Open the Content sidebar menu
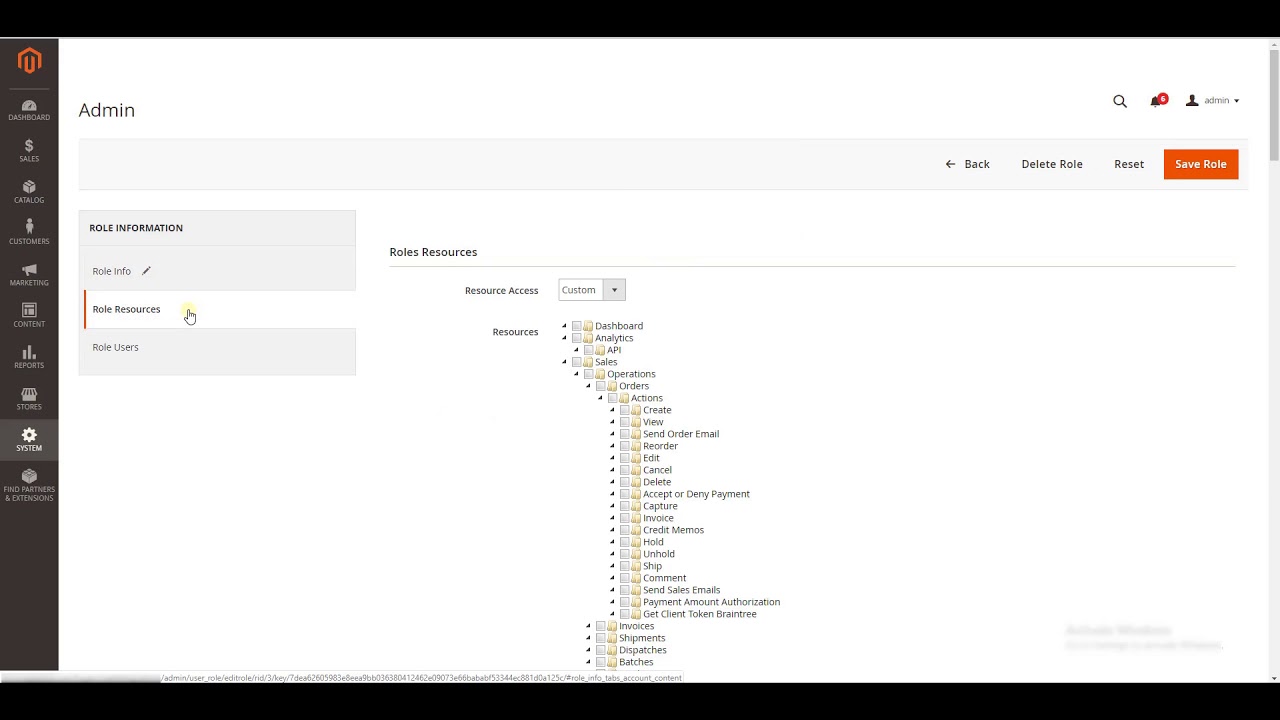Image resolution: width=1280 pixels, height=720 pixels. [x=29, y=317]
